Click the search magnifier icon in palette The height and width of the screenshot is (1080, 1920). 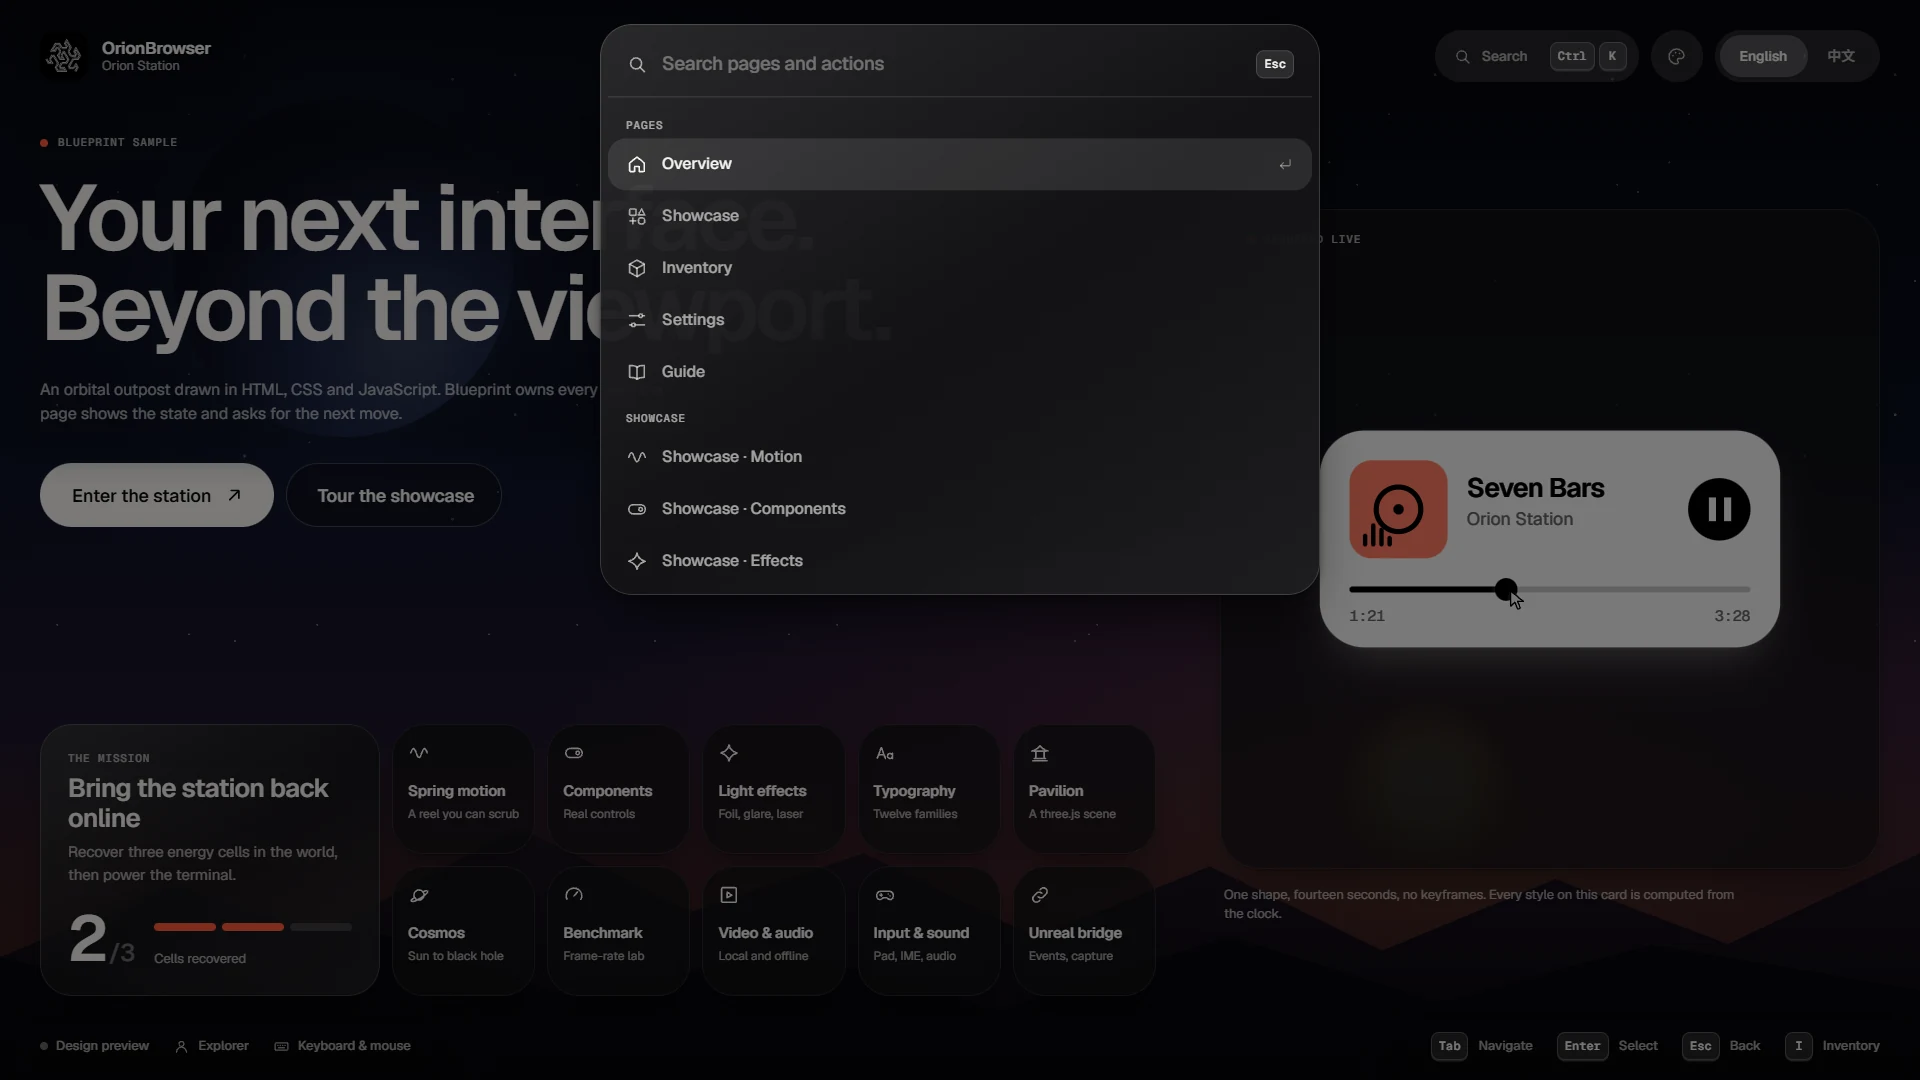637,64
